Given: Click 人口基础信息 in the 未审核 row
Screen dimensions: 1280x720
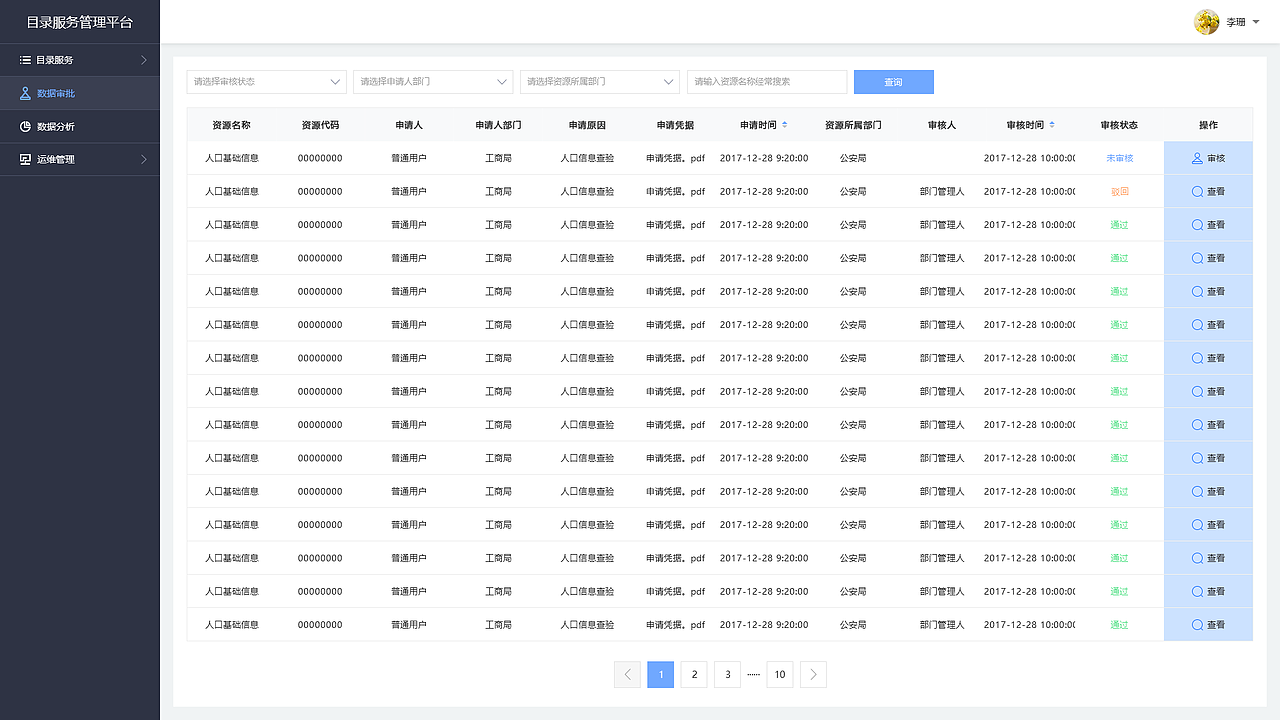Looking at the screenshot, I should coord(232,158).
